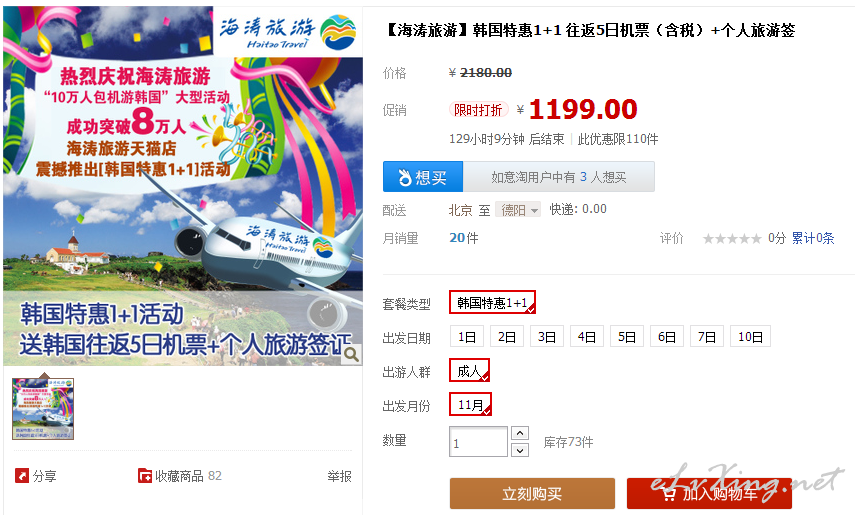Screen dimensions: 855x515
Task: Select the small product thumbnail image
Action: pos(43,409)
